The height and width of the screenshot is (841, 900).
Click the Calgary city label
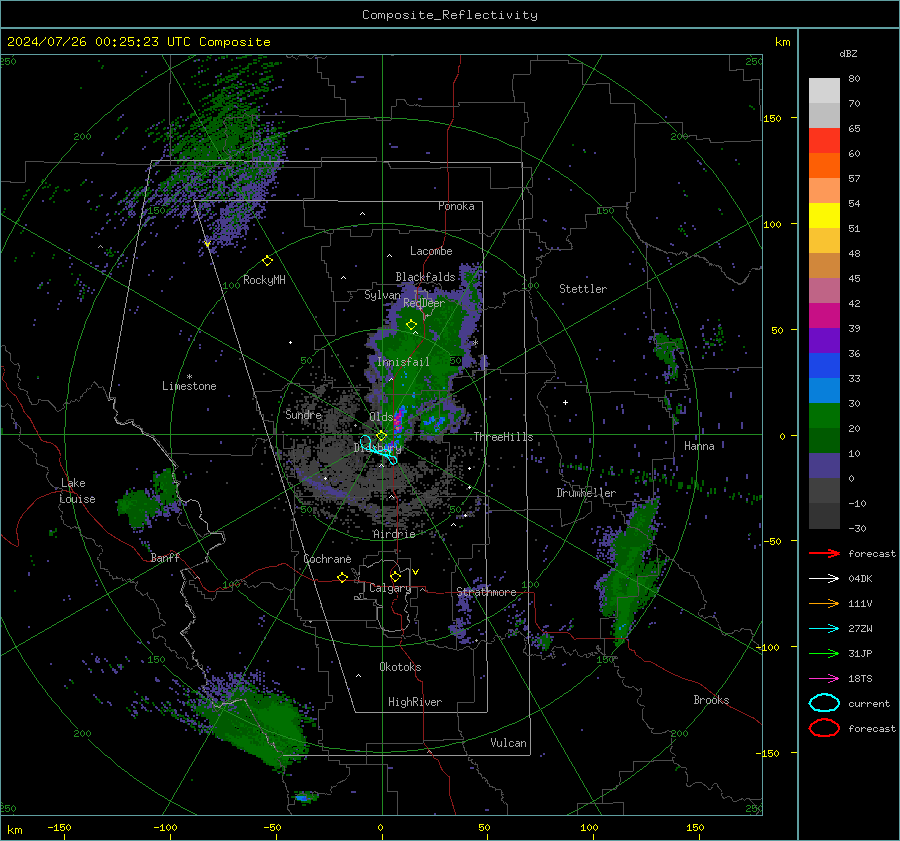[390, 588]
